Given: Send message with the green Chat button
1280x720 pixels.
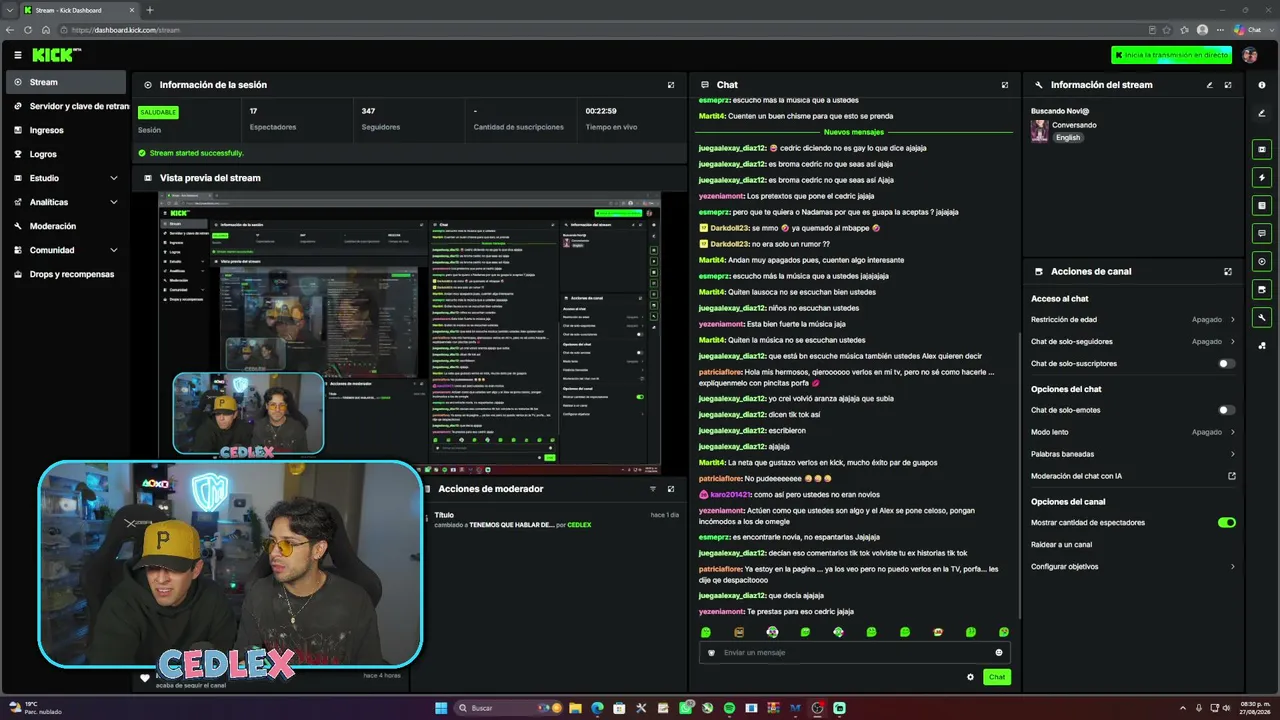Looking at the screenshot, I should (x=997, y=677).
